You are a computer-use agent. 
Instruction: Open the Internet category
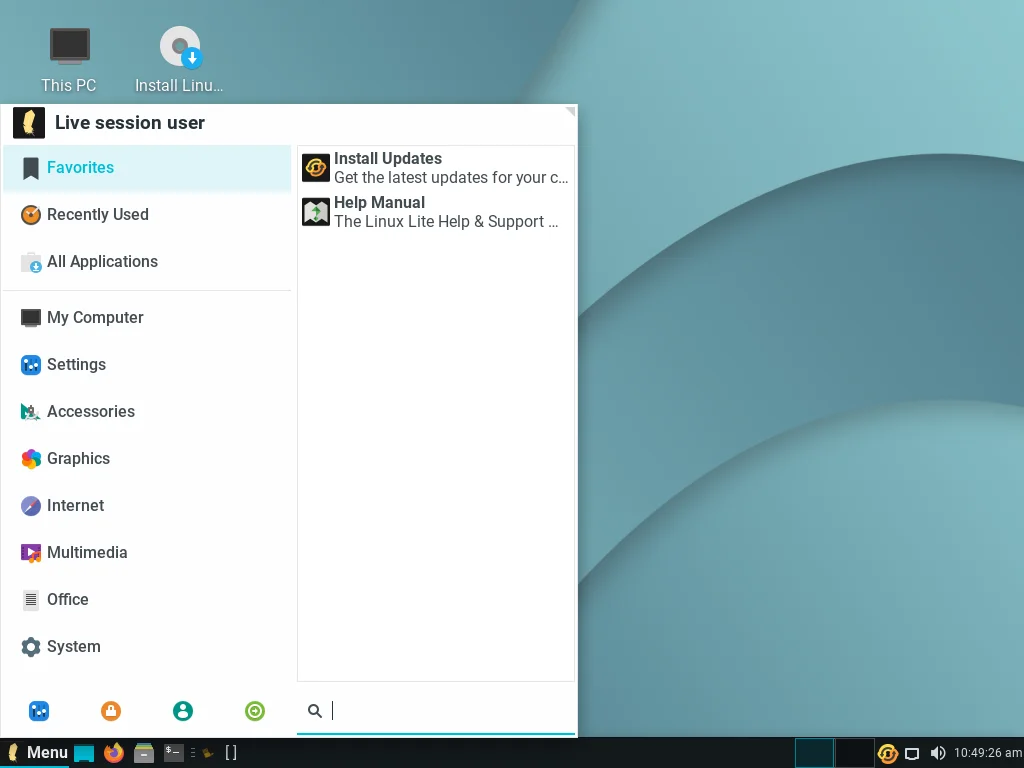147,505
